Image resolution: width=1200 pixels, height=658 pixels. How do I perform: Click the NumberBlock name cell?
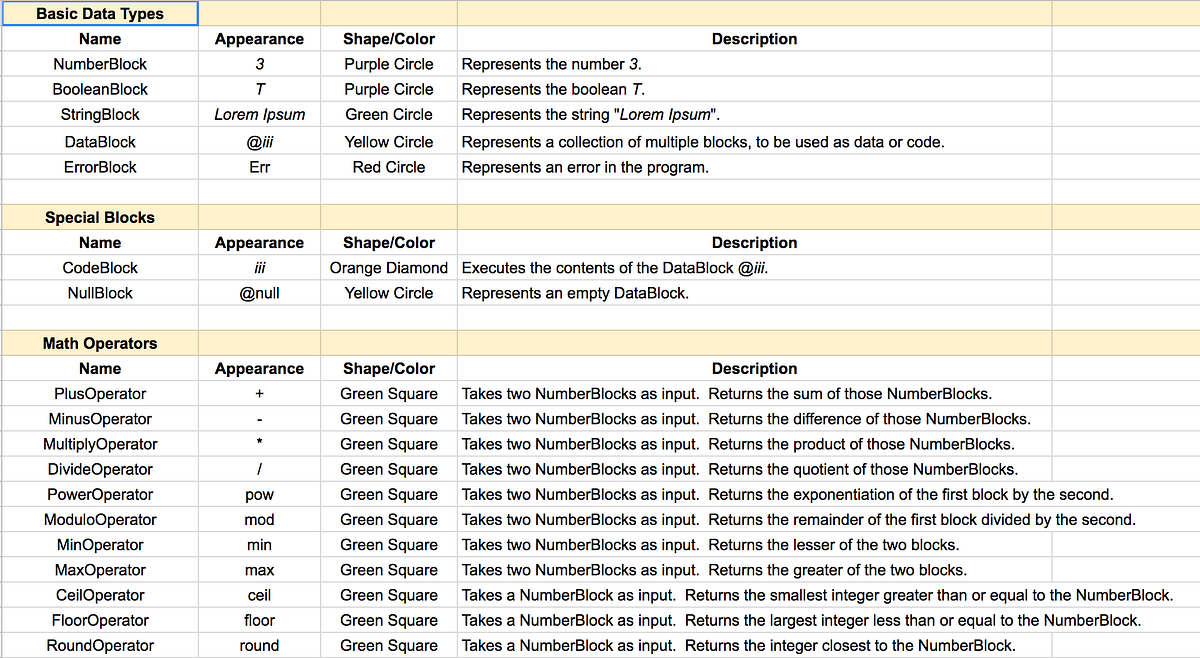tap(99, 63)
